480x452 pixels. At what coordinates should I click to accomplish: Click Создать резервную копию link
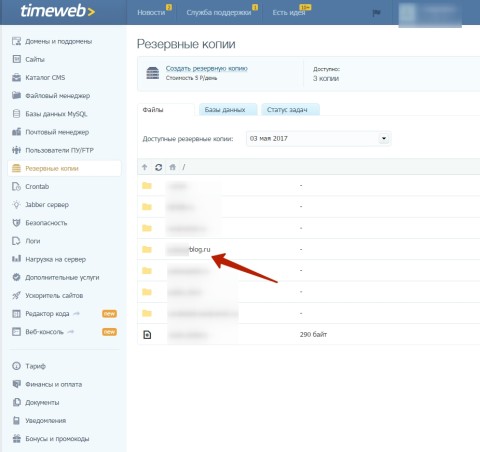[x=207, y=68]
